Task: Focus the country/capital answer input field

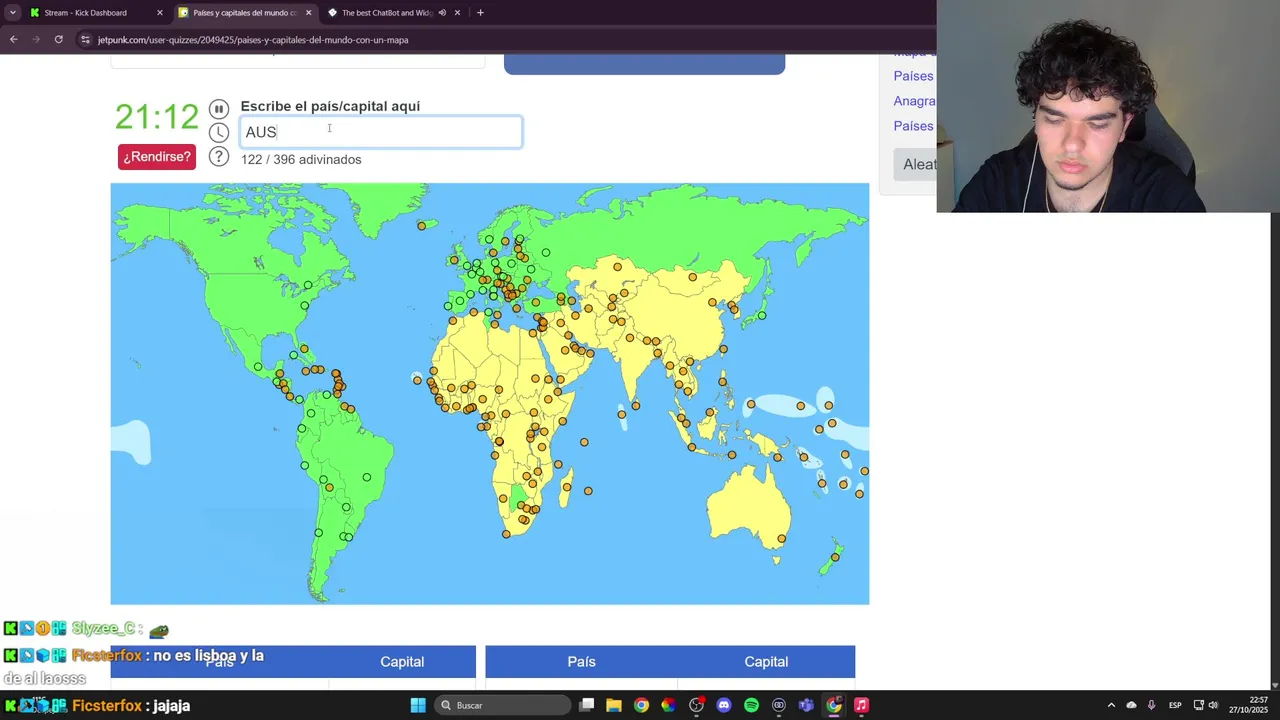Action: (x=381, y=132)
